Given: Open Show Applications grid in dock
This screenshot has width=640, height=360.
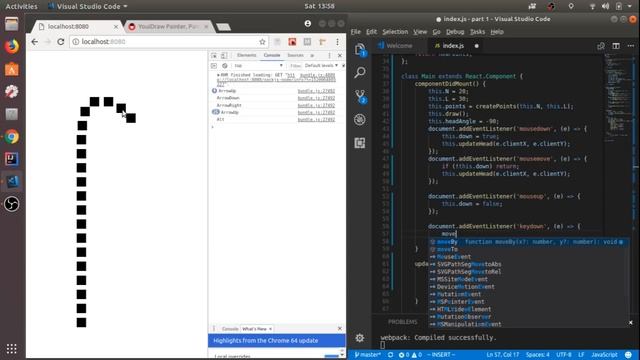Looking at the screenshot, I should point(11,348).
